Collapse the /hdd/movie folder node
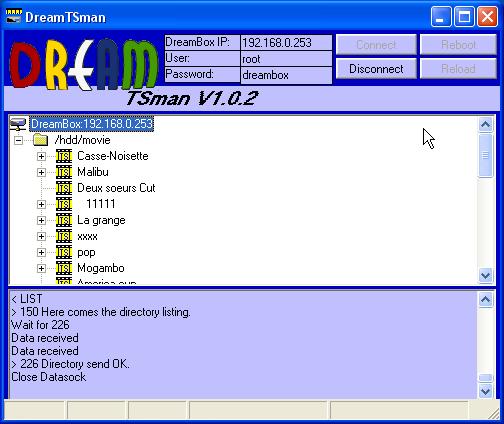 point(19,140)
